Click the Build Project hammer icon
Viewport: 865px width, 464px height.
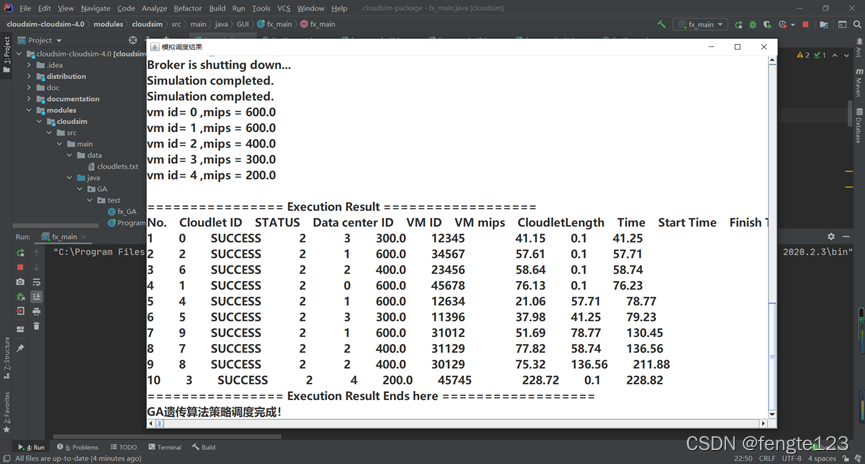click(661, 24)
